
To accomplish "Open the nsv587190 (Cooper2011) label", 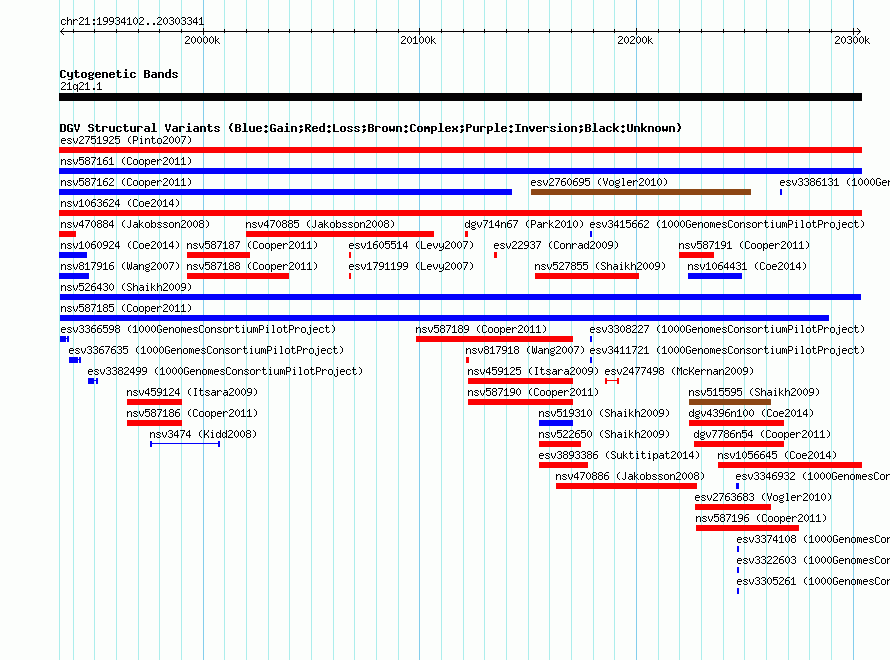I will pyautogui.click(x=533, y=392).
